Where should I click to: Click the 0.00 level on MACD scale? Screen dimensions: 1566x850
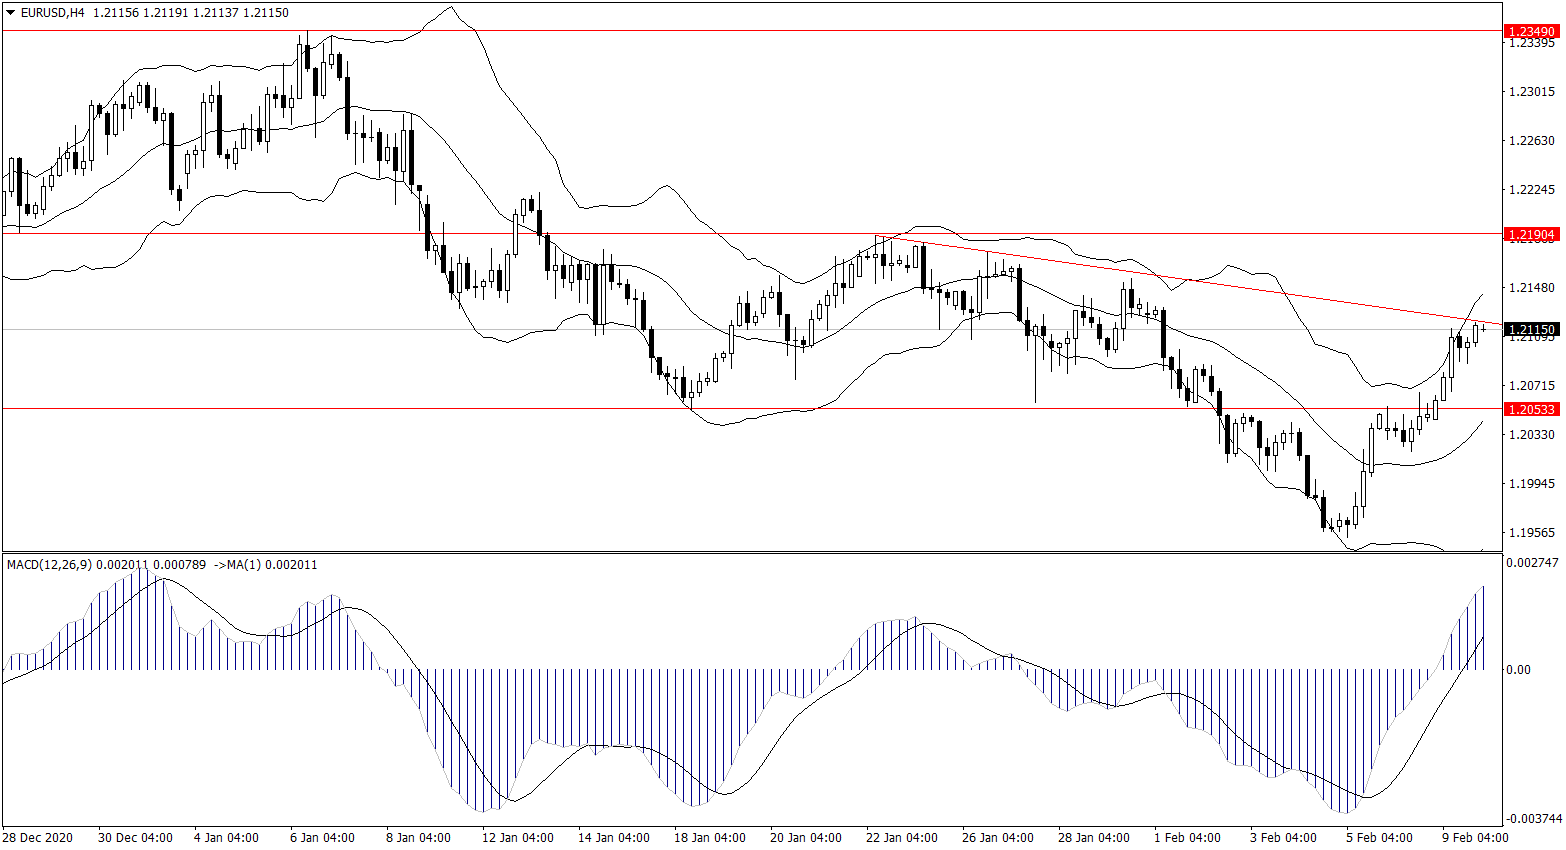pyautogui.click(x=1518, y=670)
